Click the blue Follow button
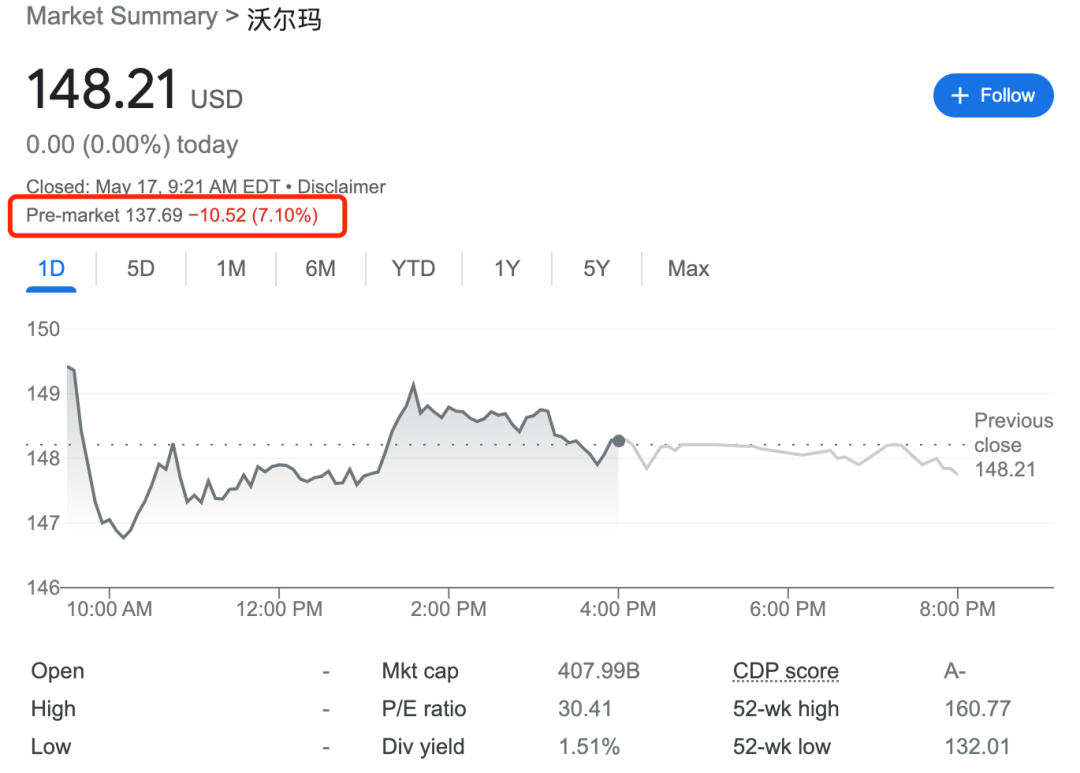Image resolution: width=1080 pixels, height=773 pixels. pyautogui.click(x=993, y=95)
